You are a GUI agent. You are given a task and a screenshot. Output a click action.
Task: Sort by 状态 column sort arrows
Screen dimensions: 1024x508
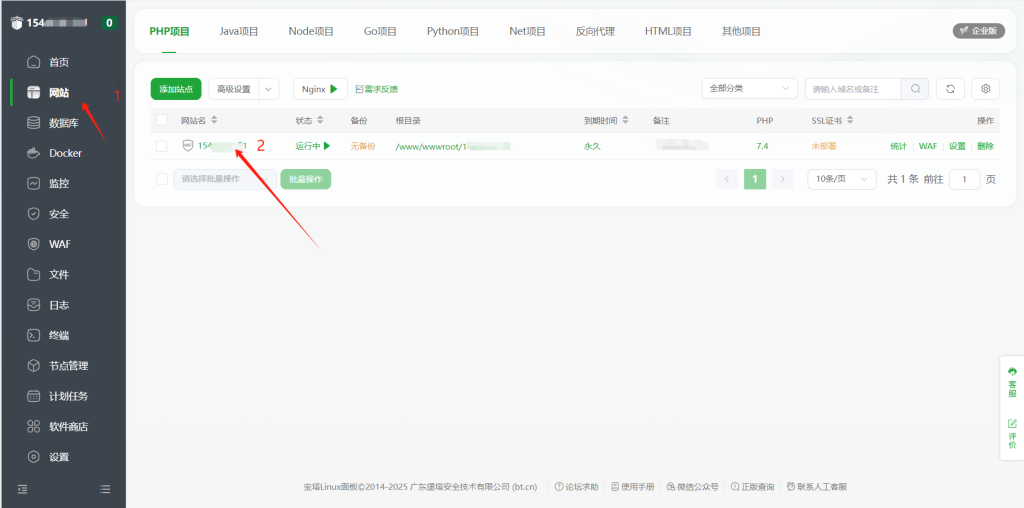(320, 121)
